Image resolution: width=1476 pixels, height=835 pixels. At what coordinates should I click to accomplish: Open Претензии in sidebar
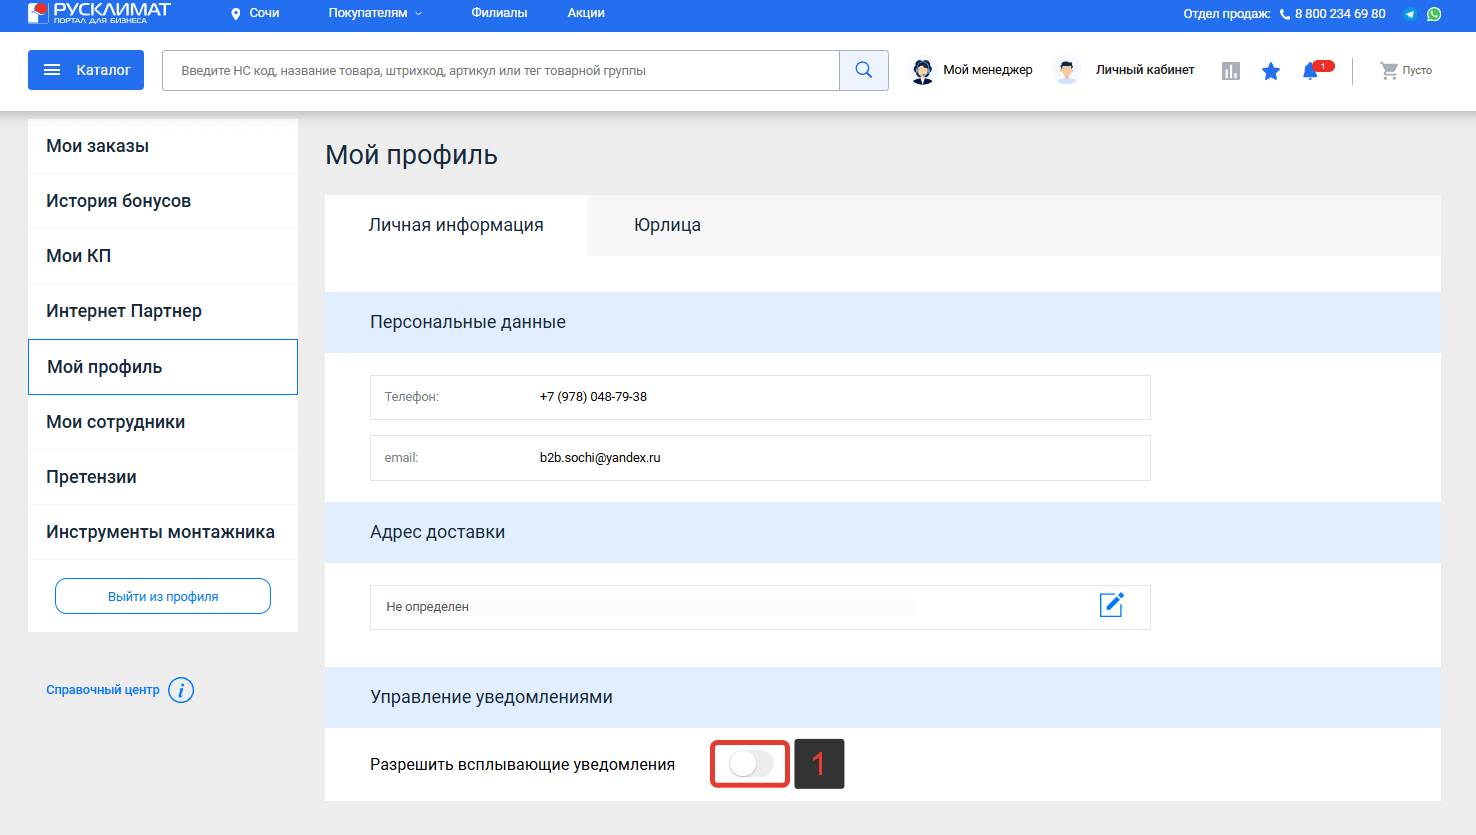(163, 477)
